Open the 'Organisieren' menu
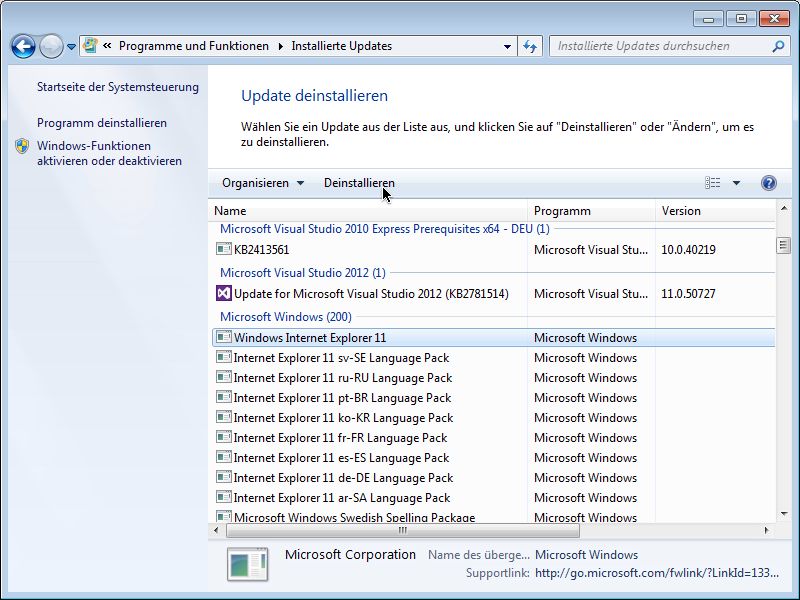The width and height of the screenshot is (800, 600). [263, 183]
